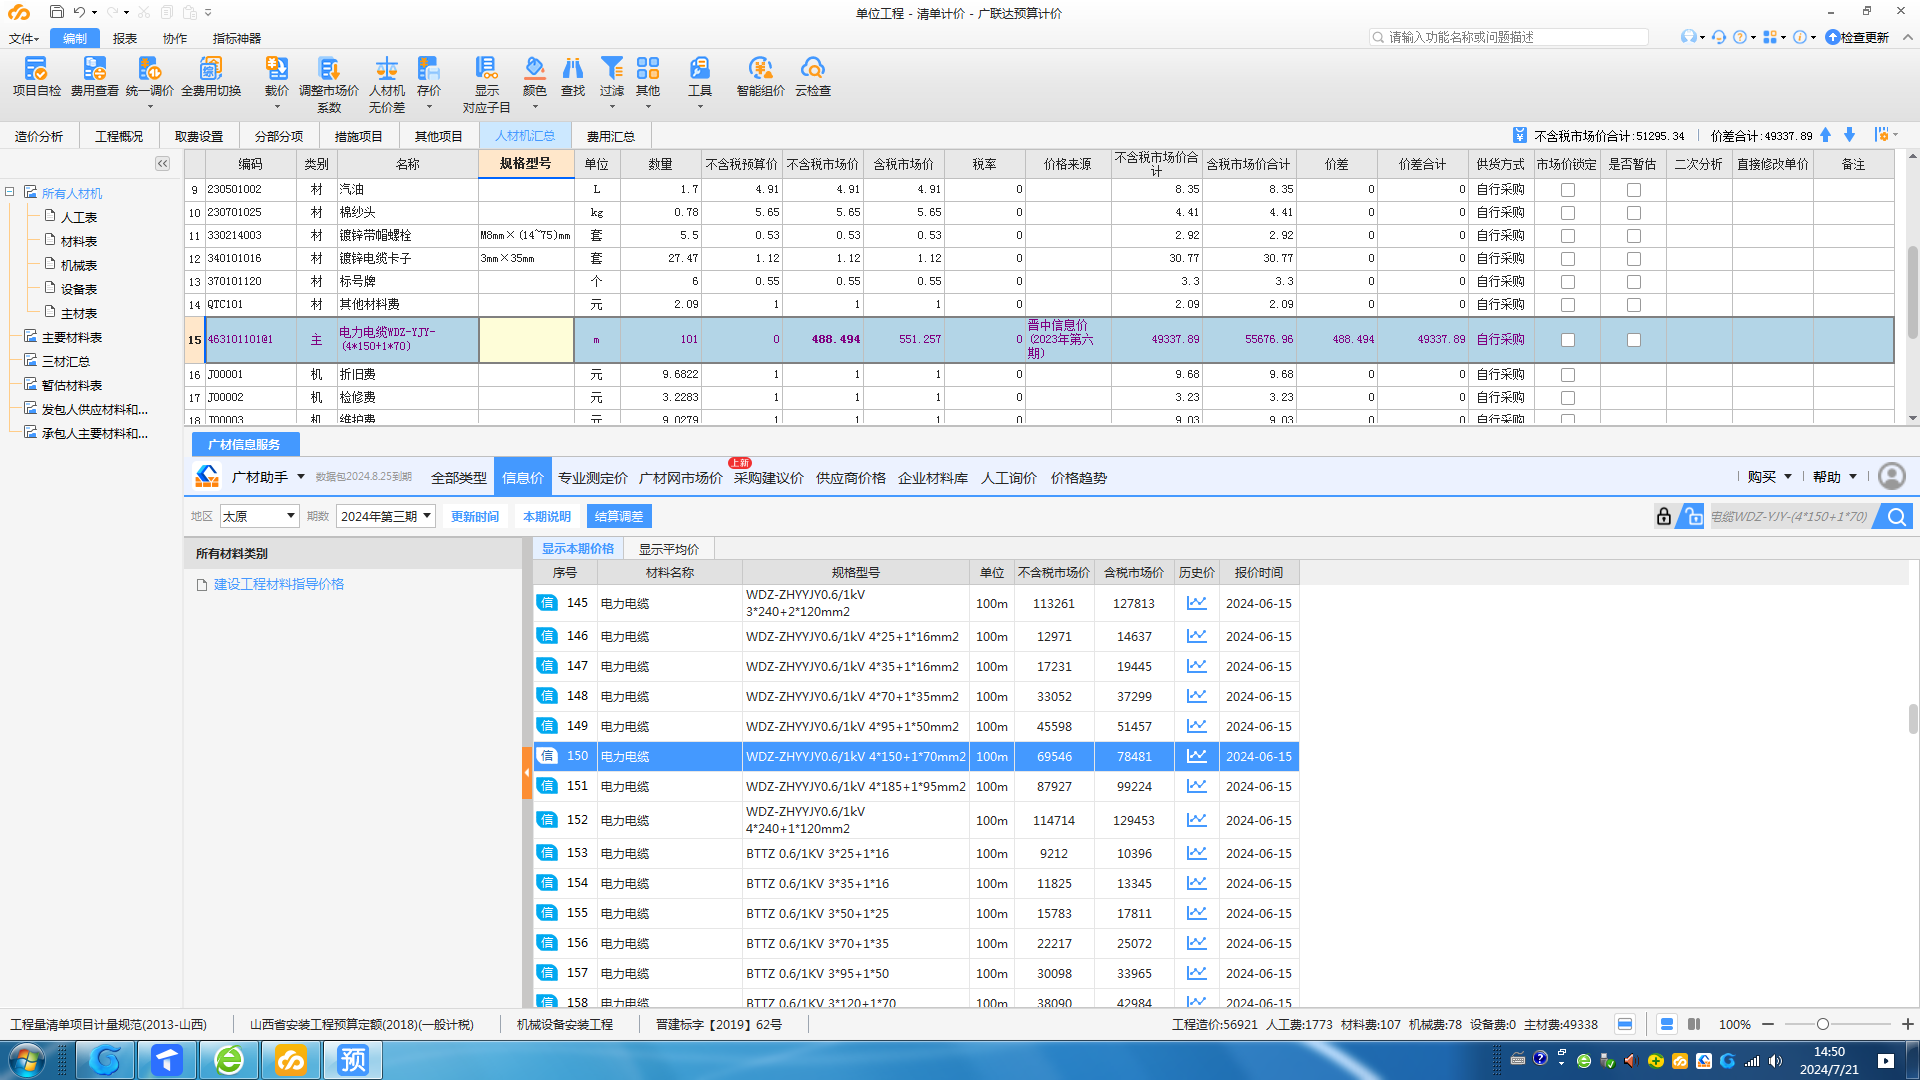Switch to the 指标神器 menu tab

pos(237,38)
